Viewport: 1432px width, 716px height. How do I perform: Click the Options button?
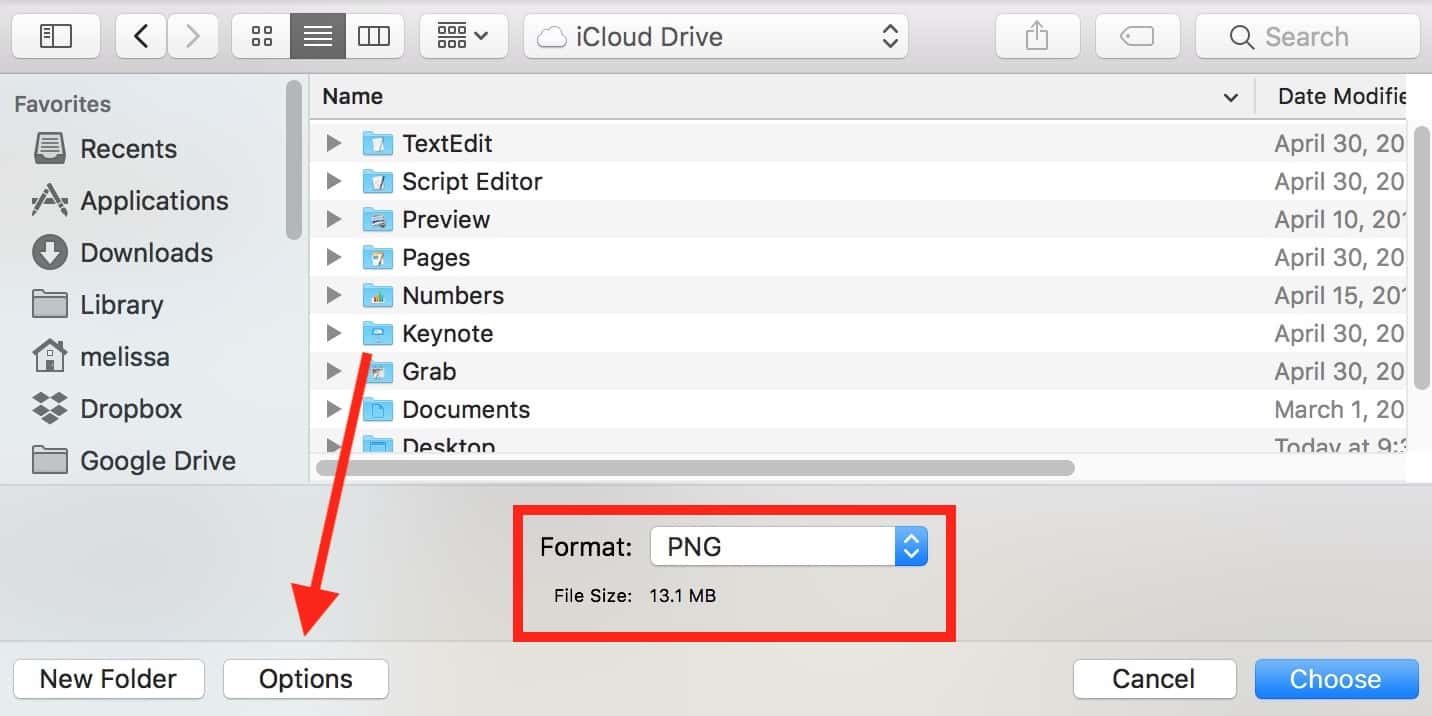(x=305, y=679)
